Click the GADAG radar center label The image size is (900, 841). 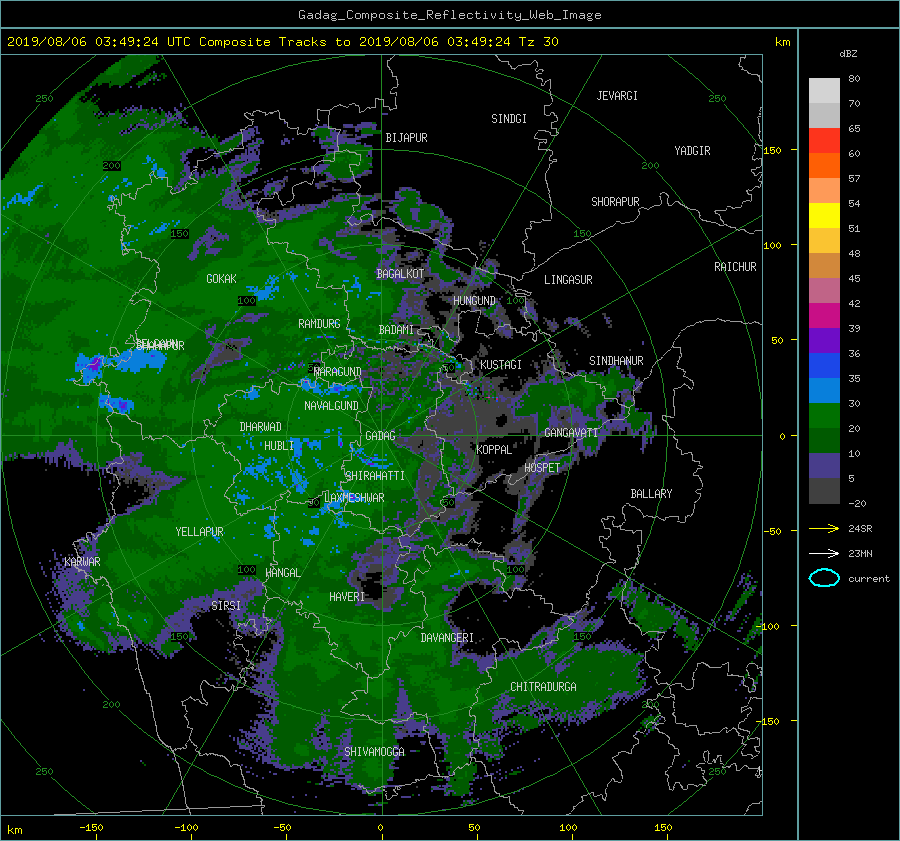coord(381,436)
